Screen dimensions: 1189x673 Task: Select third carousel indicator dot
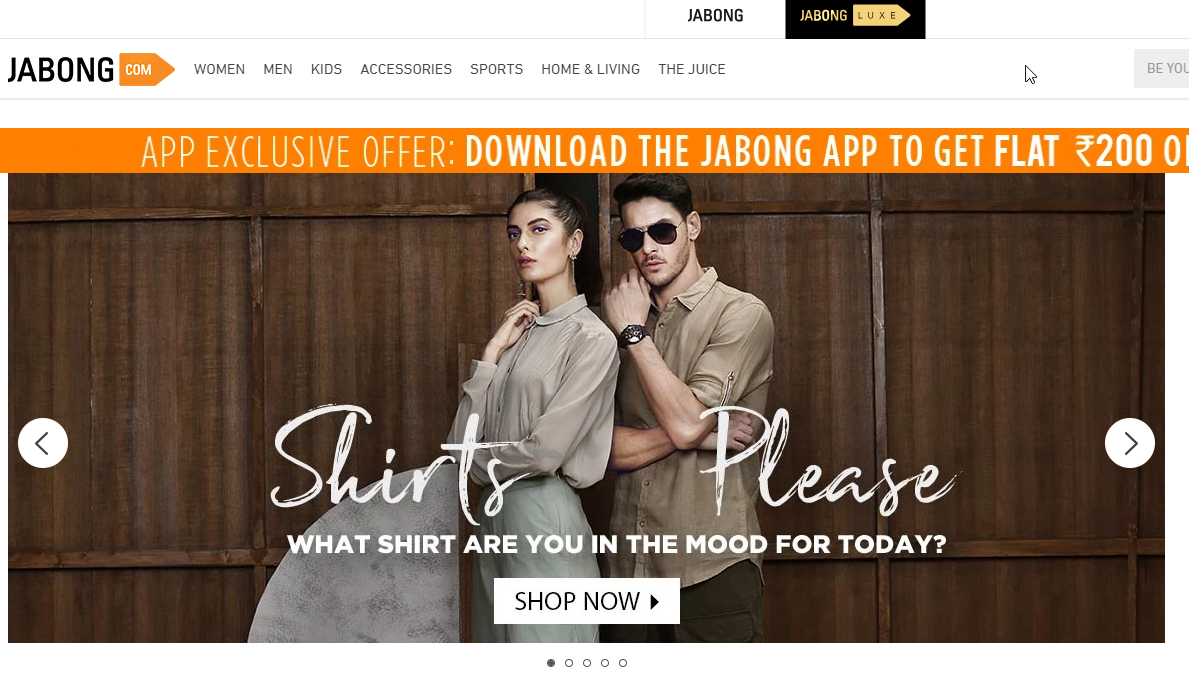587,663
